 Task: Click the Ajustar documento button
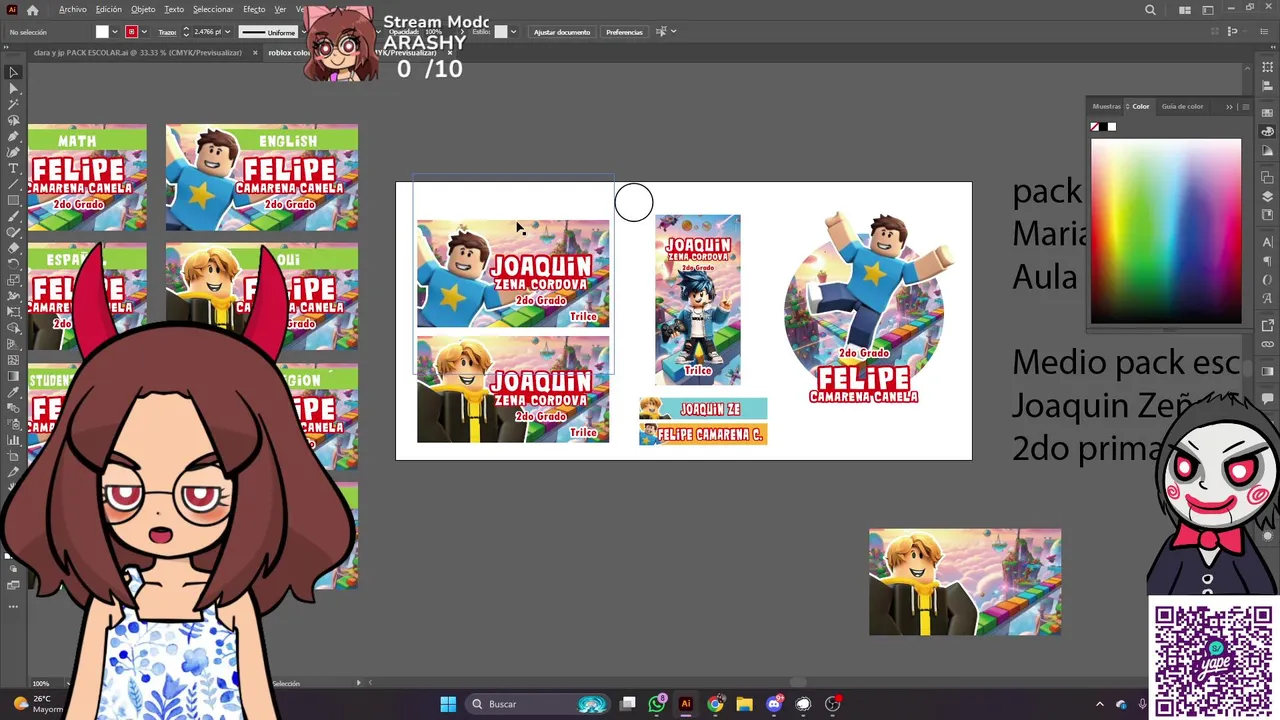562,32
